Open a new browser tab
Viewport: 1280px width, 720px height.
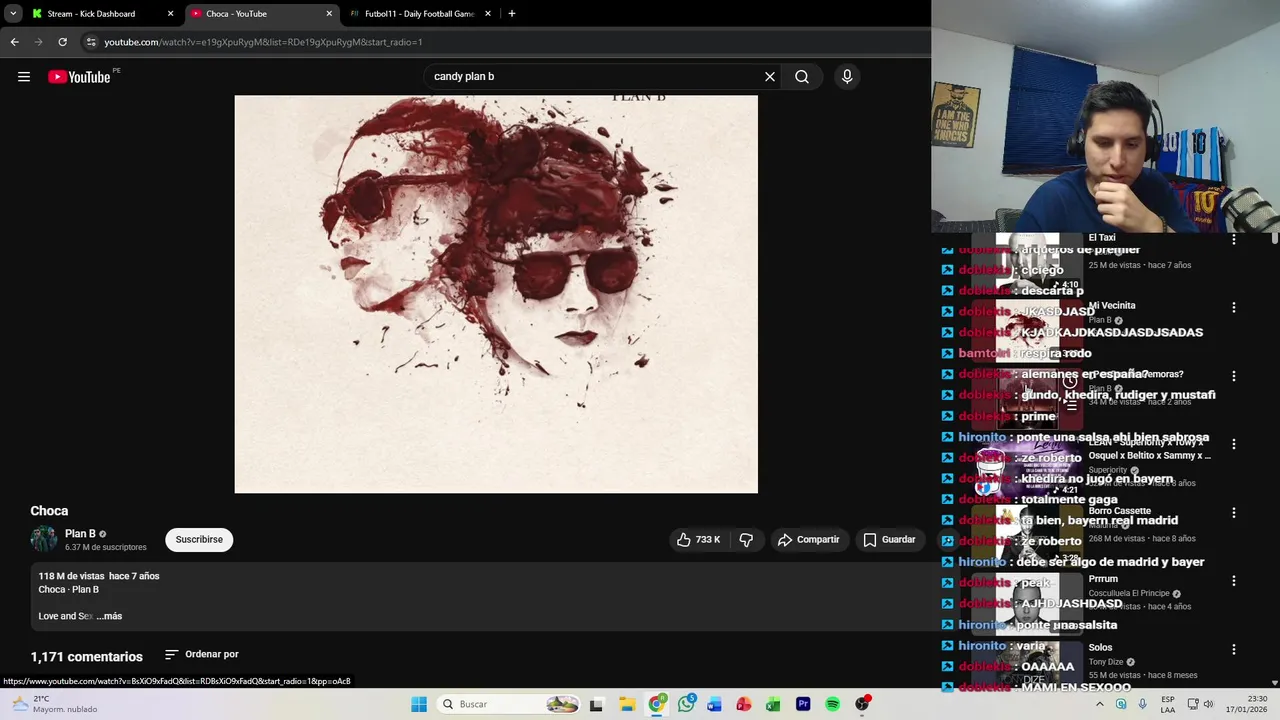[x=512, y=14]
